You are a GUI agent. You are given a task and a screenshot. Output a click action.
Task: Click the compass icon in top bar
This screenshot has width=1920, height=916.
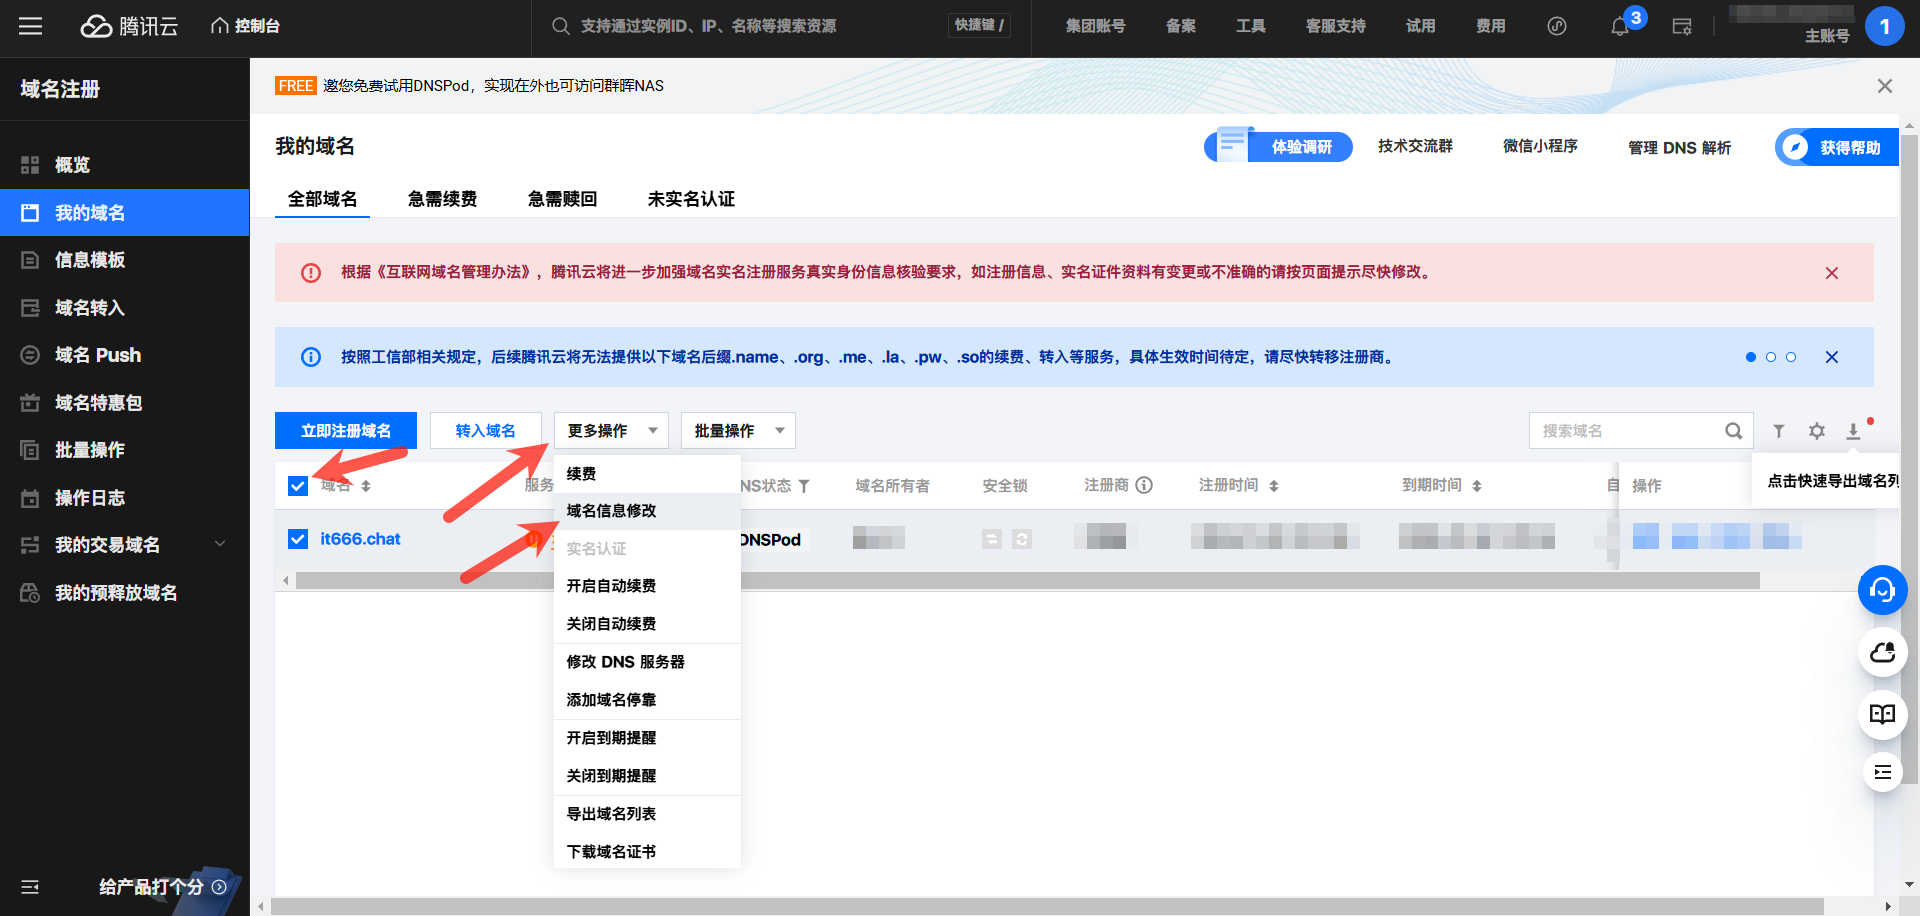pyautogui.click(x=1557, y=26)
